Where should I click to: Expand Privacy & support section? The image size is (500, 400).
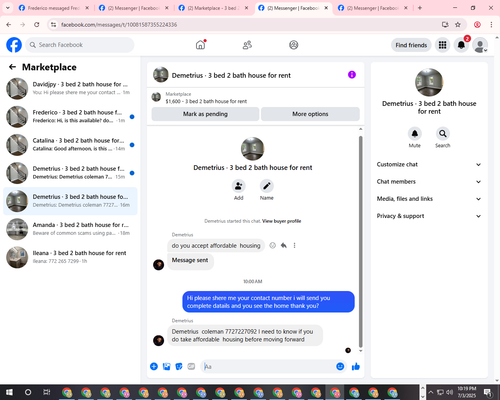(x=429, y=216)
